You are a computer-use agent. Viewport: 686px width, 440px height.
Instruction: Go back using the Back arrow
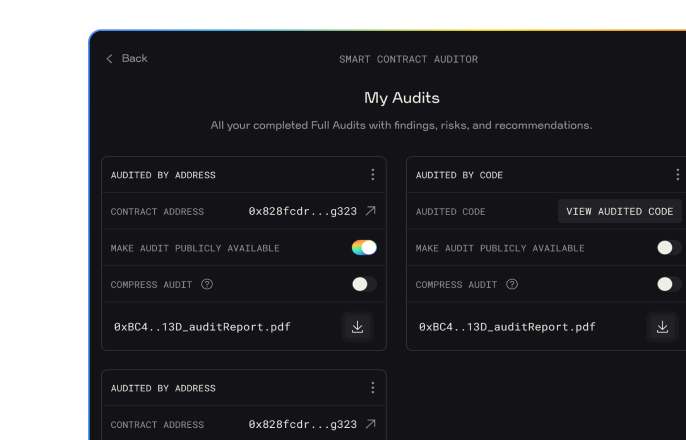(x=109, y=59)
